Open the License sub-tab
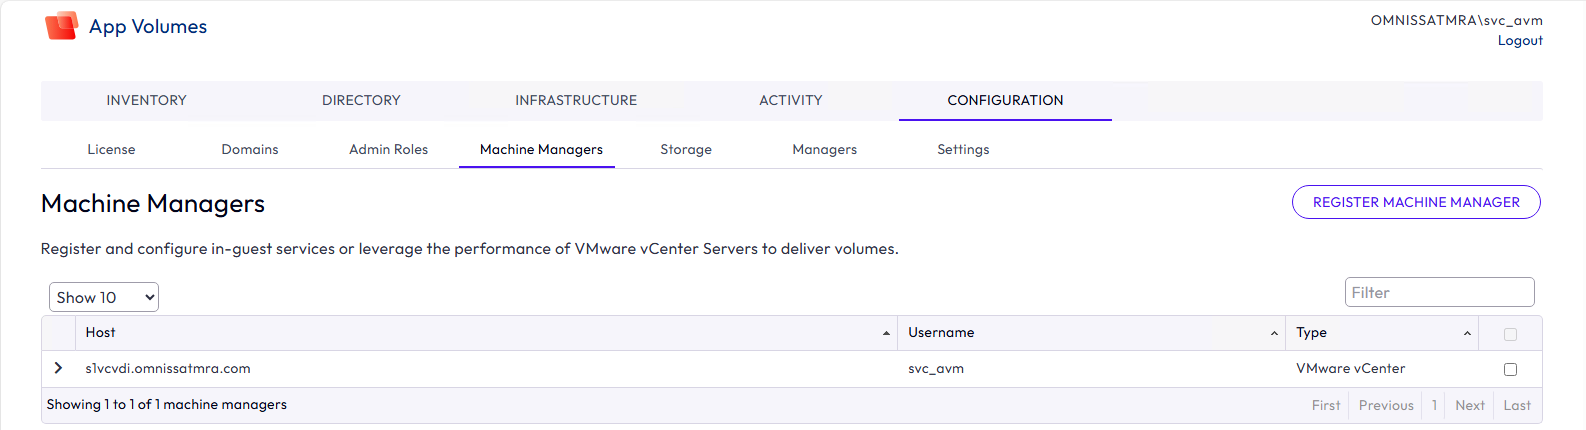This screenshot has width=1586, height=430. 111,149
